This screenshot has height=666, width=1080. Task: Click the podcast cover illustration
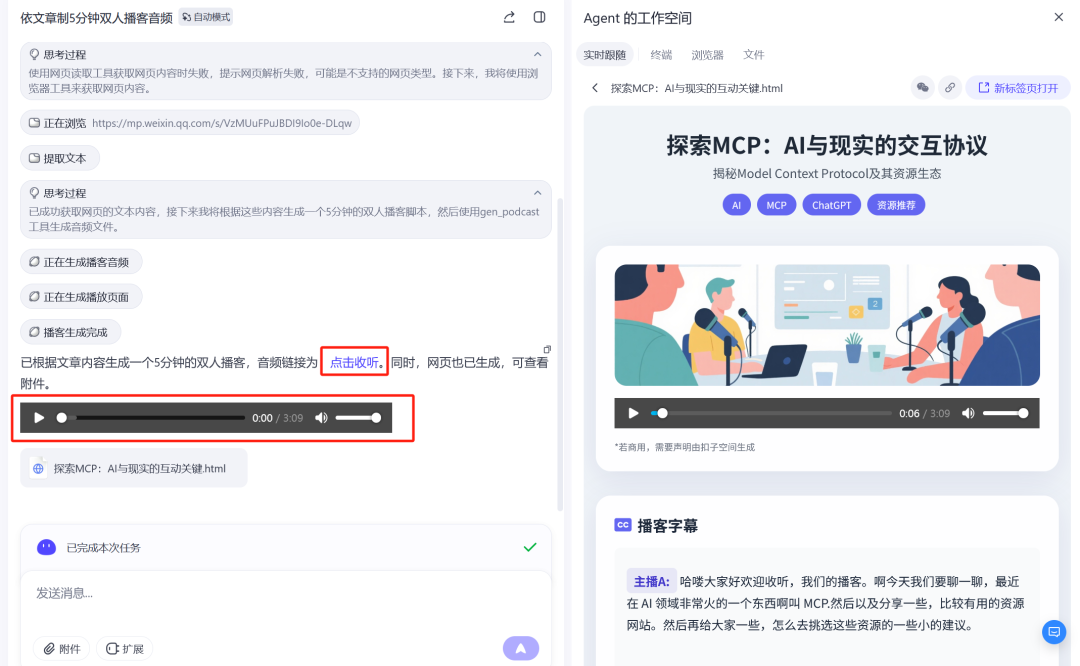(827, 325)
